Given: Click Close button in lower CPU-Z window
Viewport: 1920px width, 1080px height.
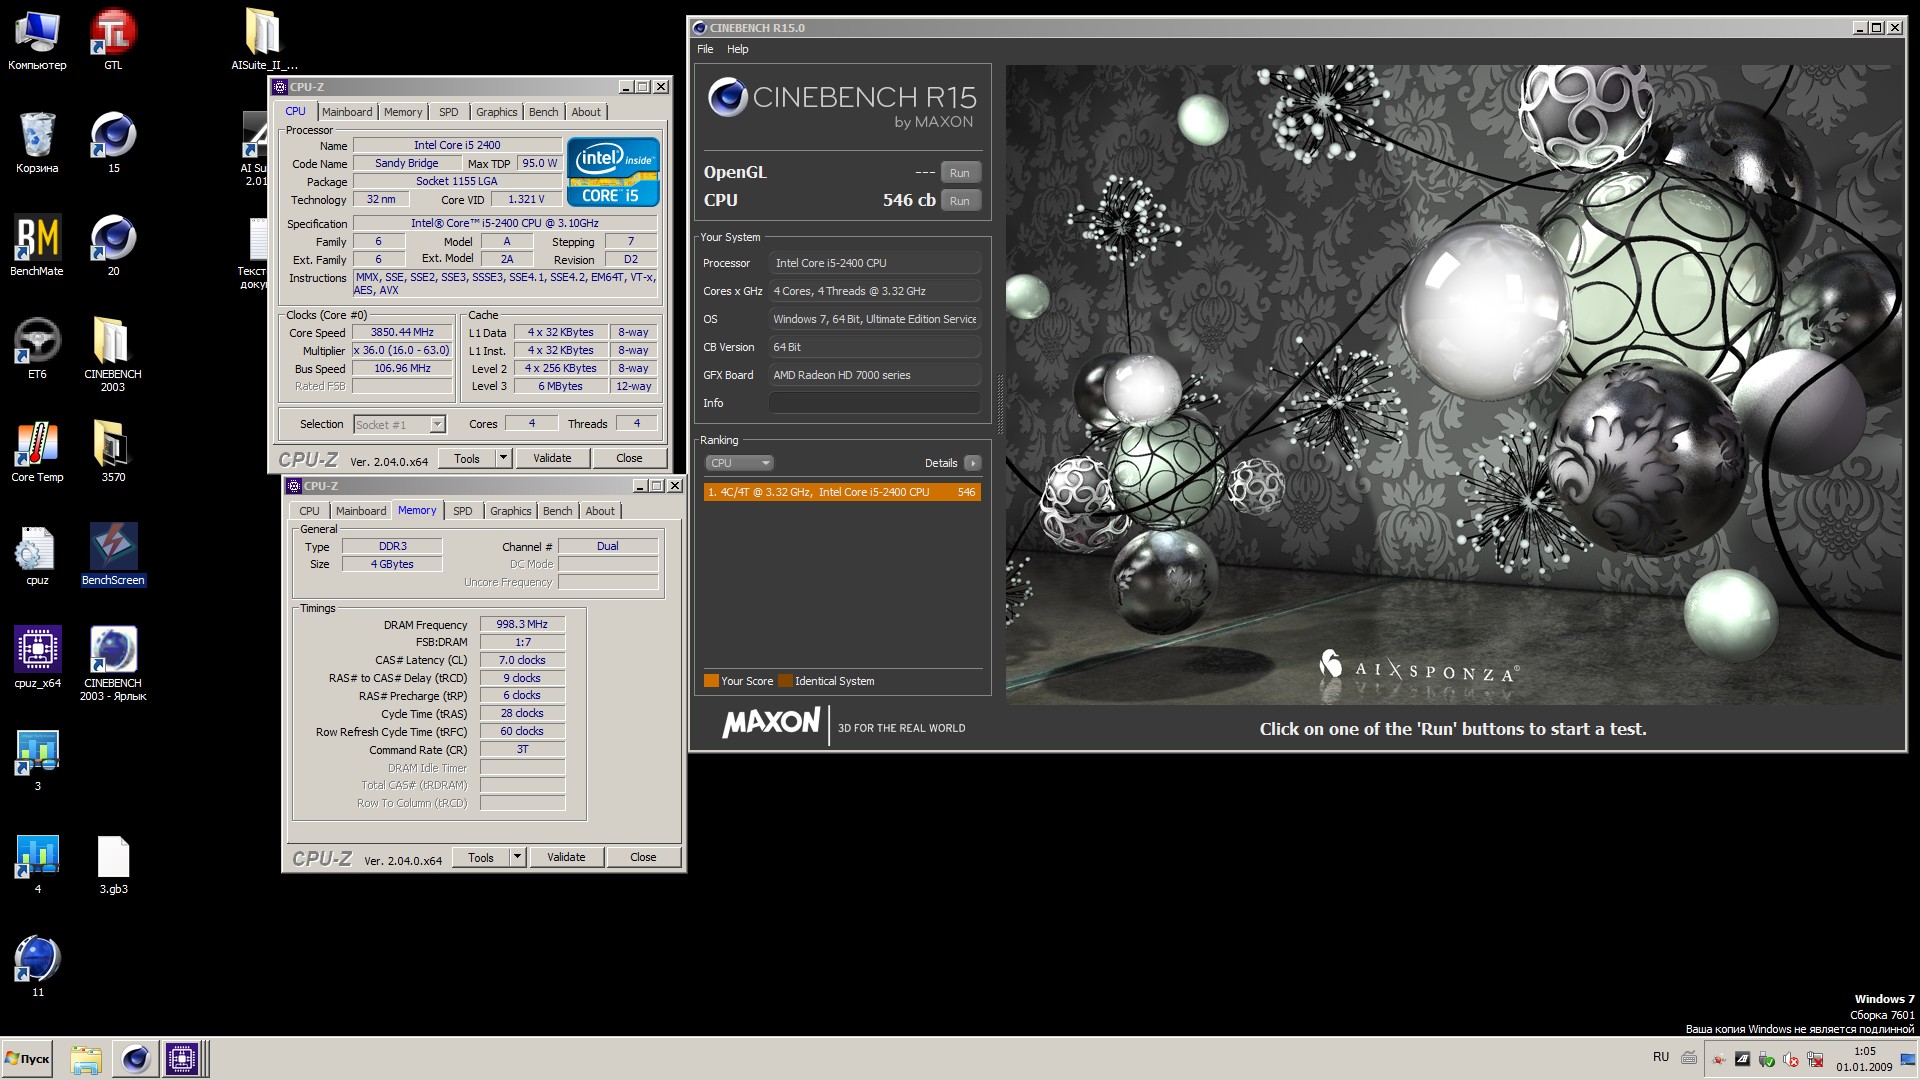Looking at the screenshot, I should point(643,857).
